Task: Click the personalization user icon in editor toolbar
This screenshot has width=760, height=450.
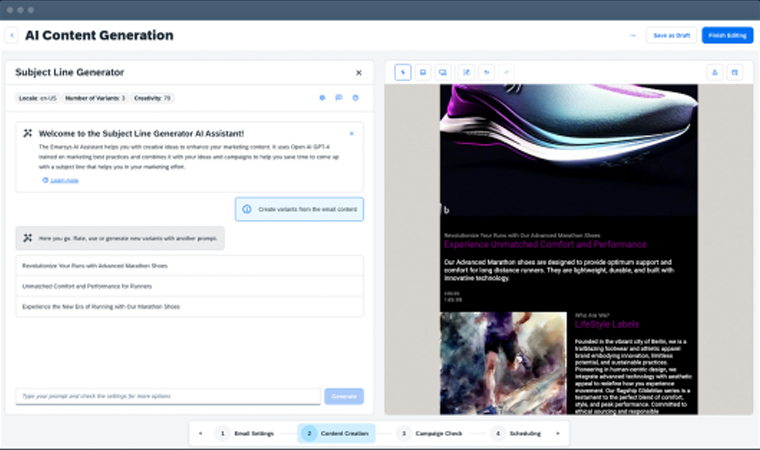Action: (714, 72)
